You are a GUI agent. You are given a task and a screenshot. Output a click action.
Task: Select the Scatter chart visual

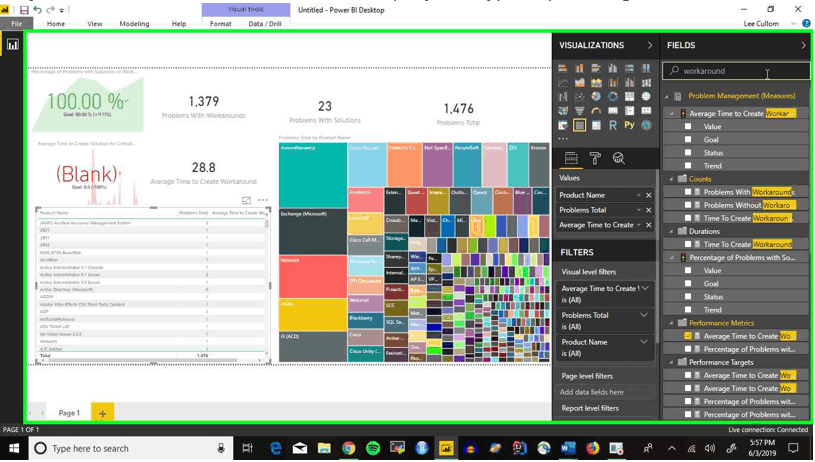(x=580, y=96)
